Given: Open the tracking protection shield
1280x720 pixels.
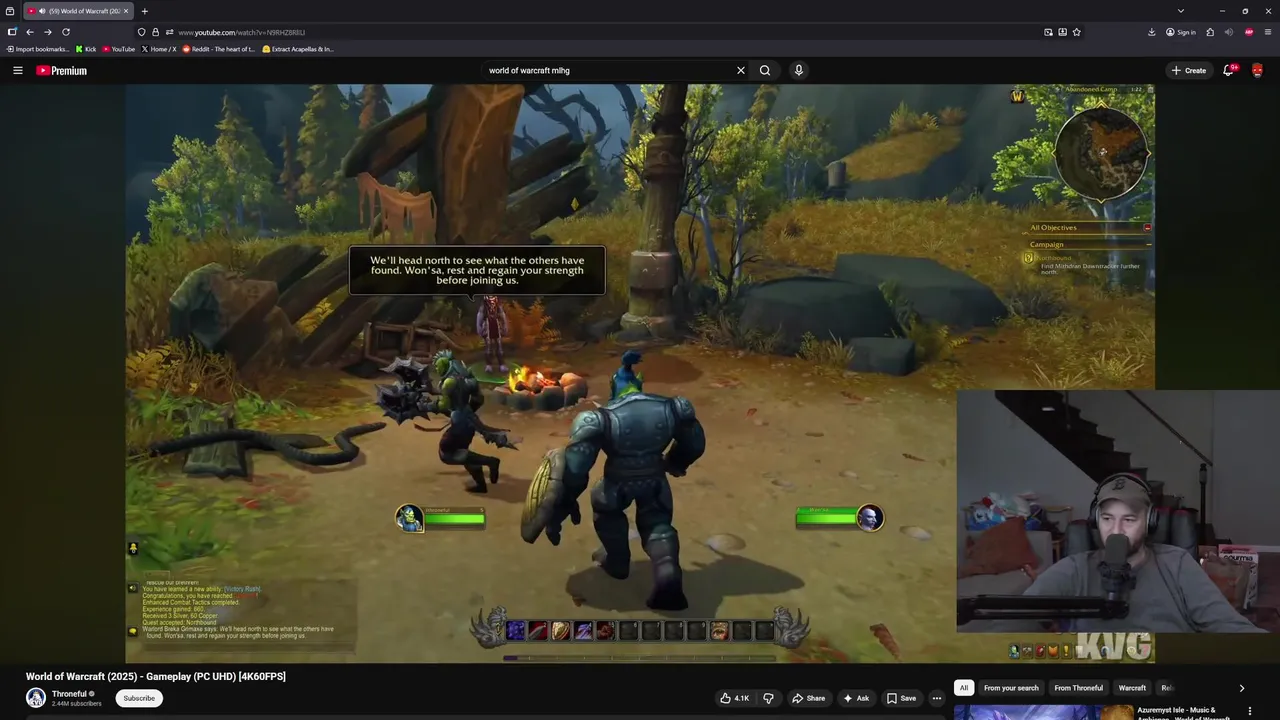Looking at the screenshot, I should tap(141, 32).
